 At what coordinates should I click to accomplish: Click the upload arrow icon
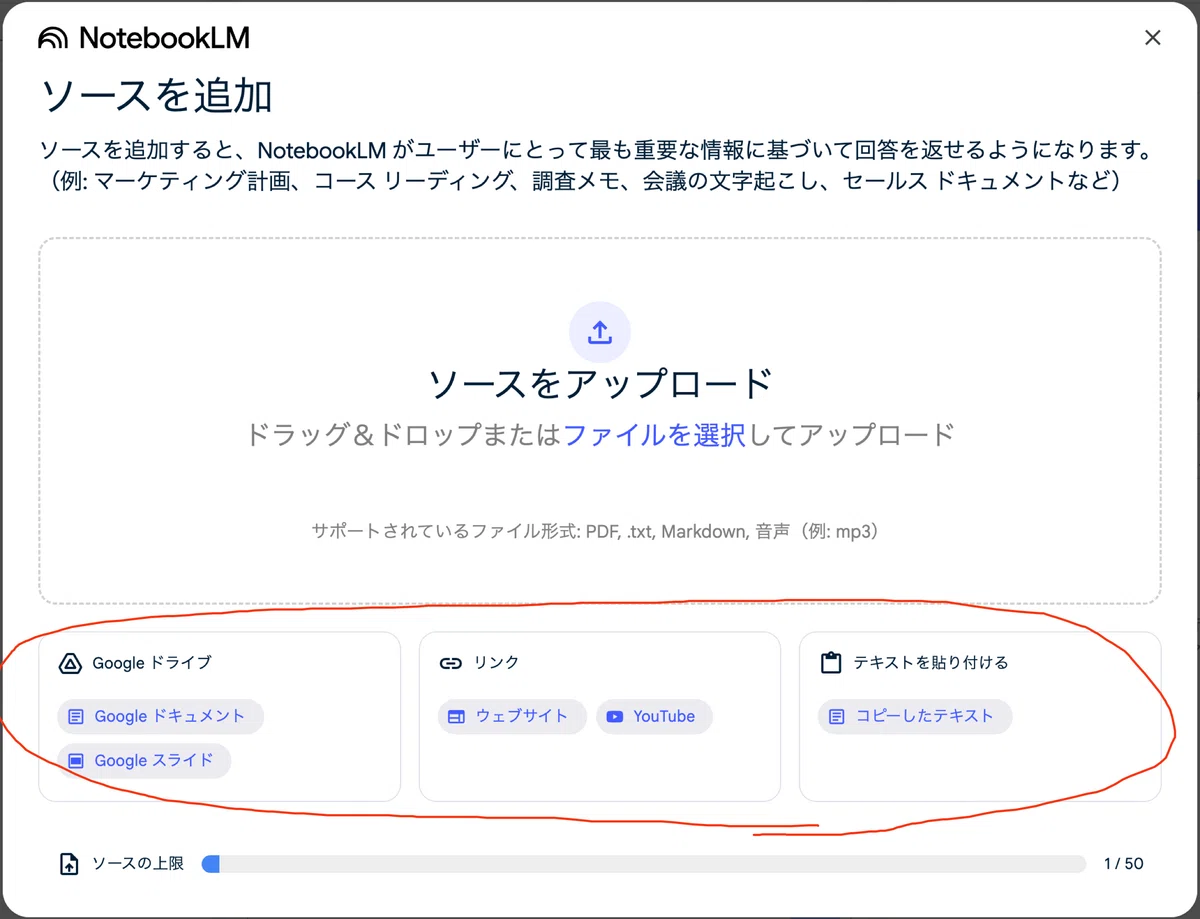click(600, 332)
